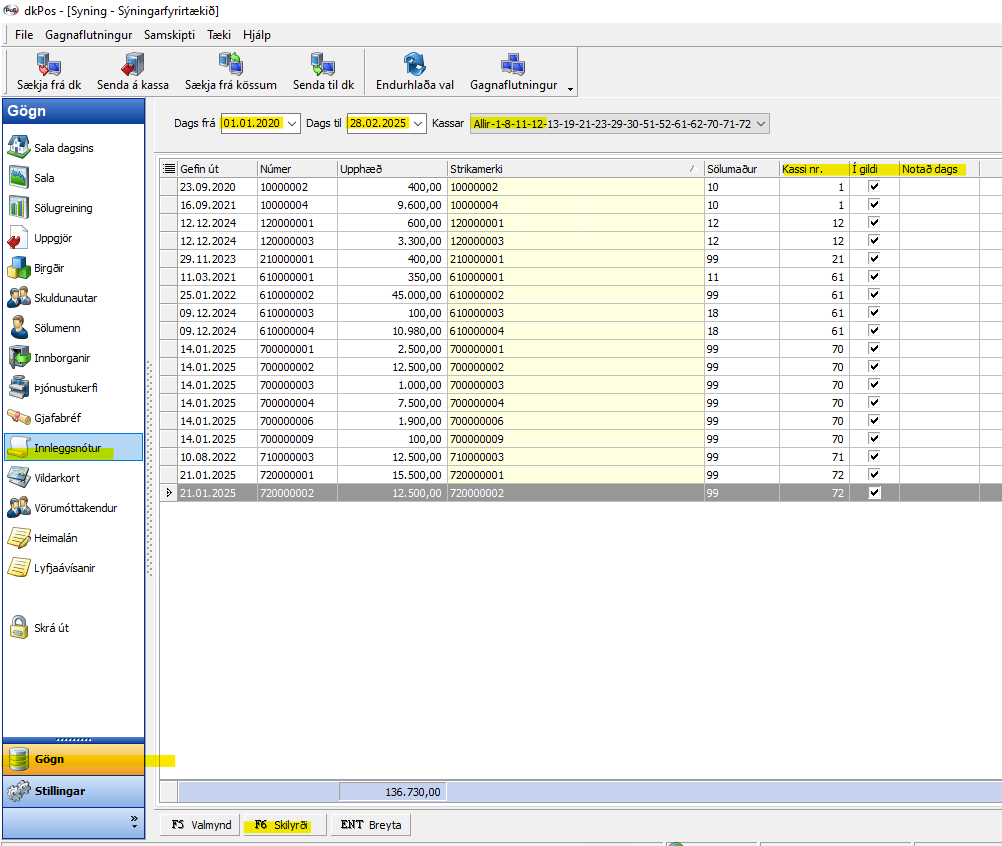Click the ENT Breyta button
Image resolution: width=1002 pixels, height=846 pixels.
pos(371,825)
